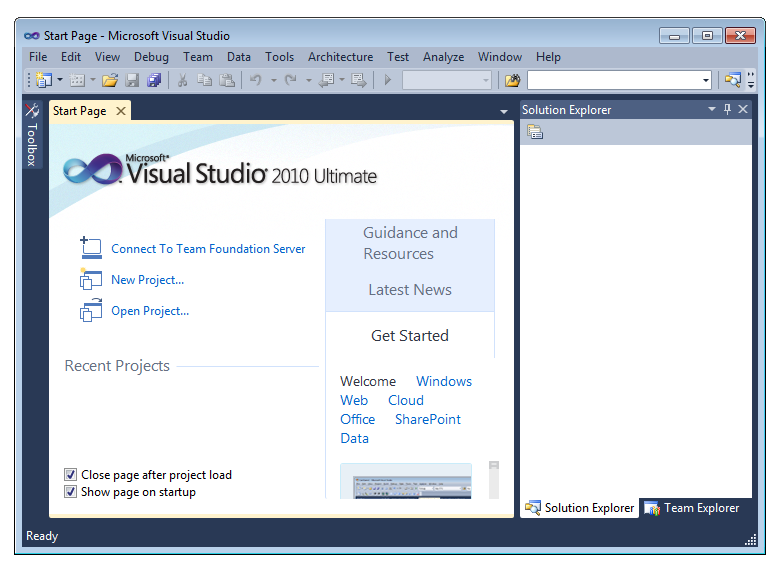
Task: Open the Find combo box dropdown arrow
Action: 706,80
